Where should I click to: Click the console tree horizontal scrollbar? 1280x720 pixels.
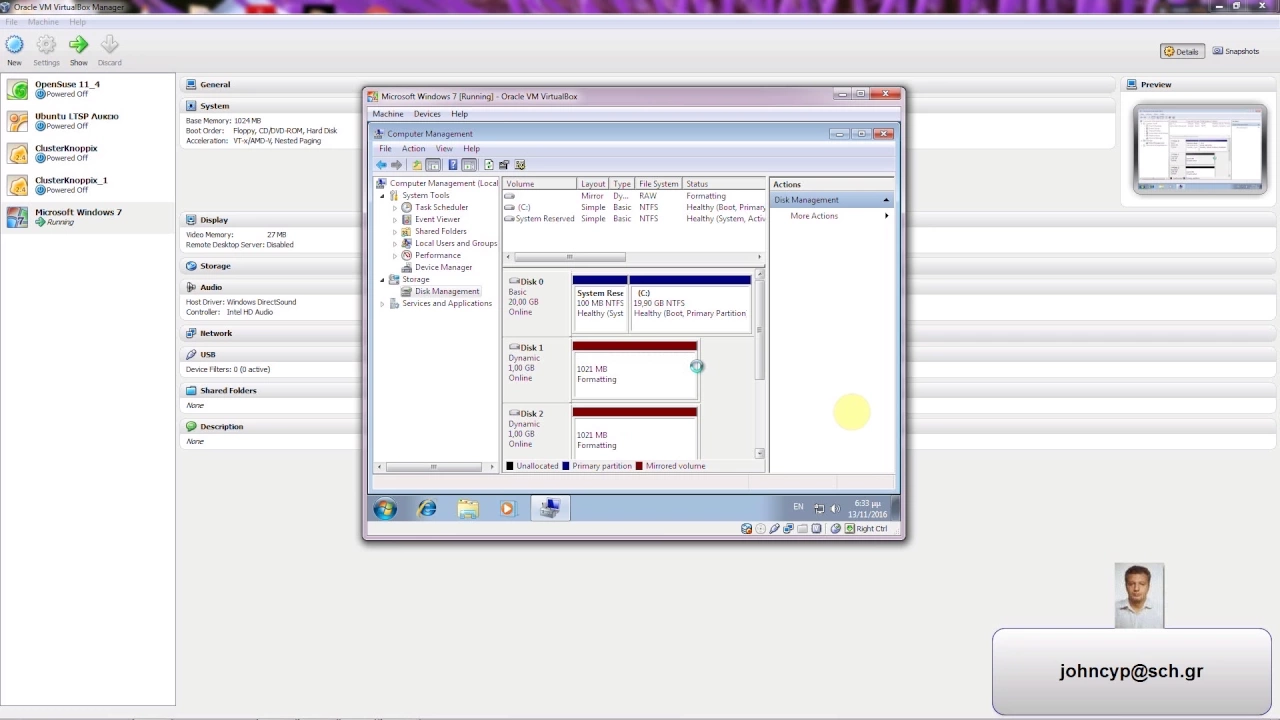click(433, 467)
